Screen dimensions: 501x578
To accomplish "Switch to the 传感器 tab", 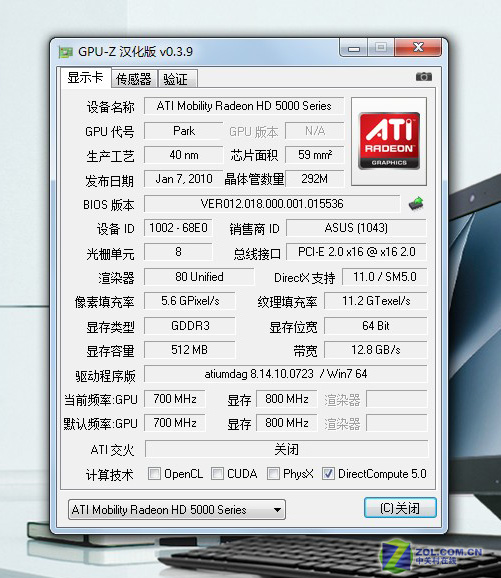I will tap(134, 79).
